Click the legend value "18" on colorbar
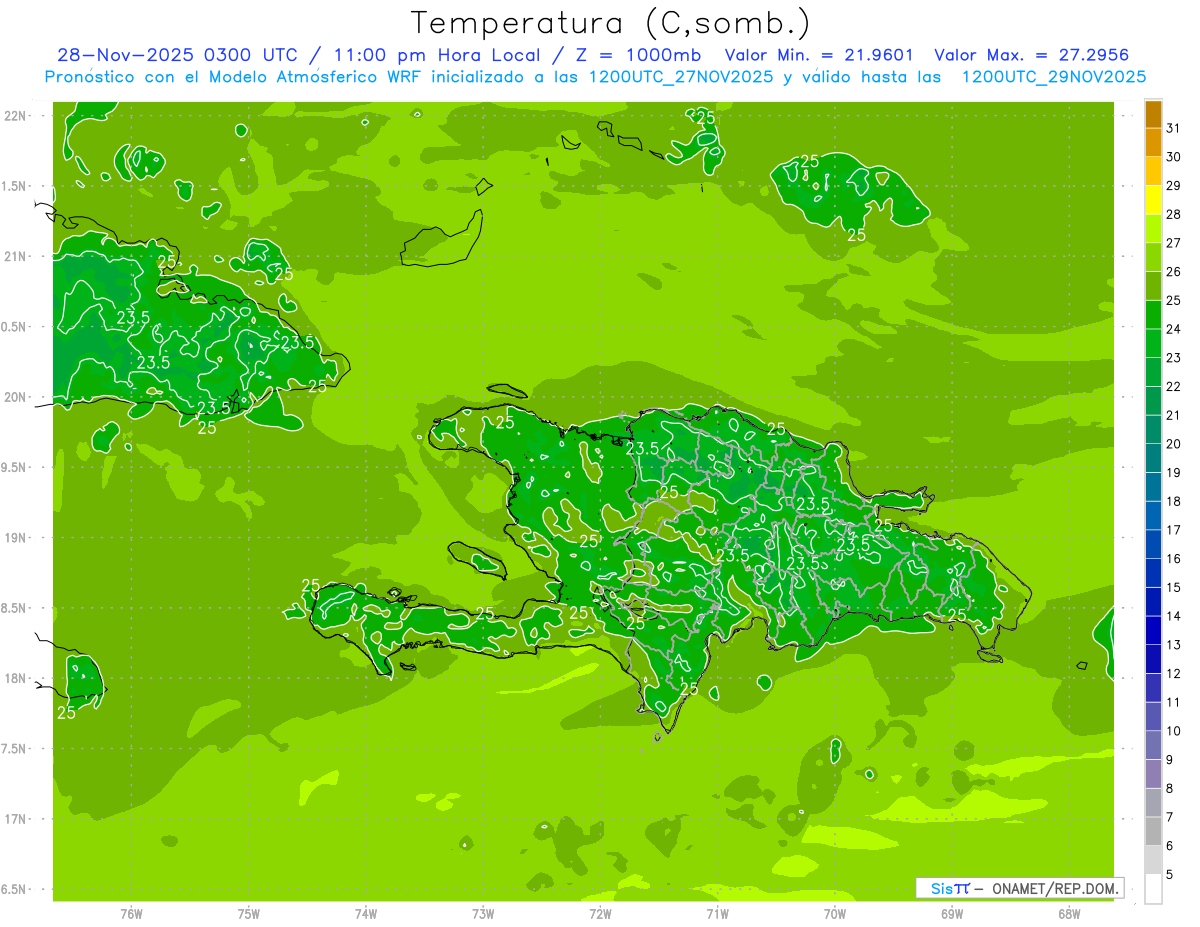This screenshot has height=927, width=1200. coord(1173,501)
